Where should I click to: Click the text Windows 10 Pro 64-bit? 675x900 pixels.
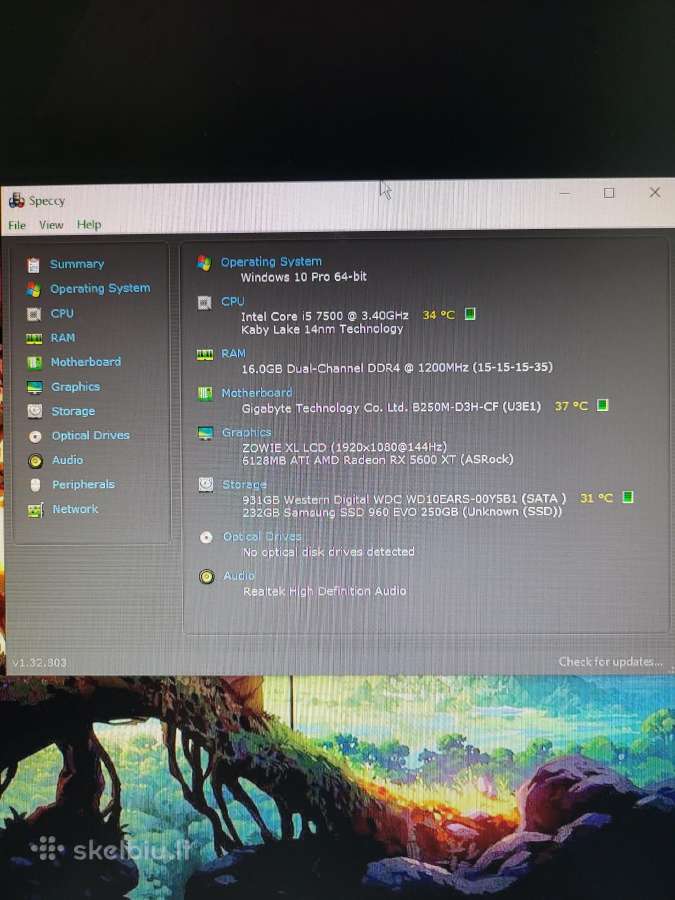[304, 277]
